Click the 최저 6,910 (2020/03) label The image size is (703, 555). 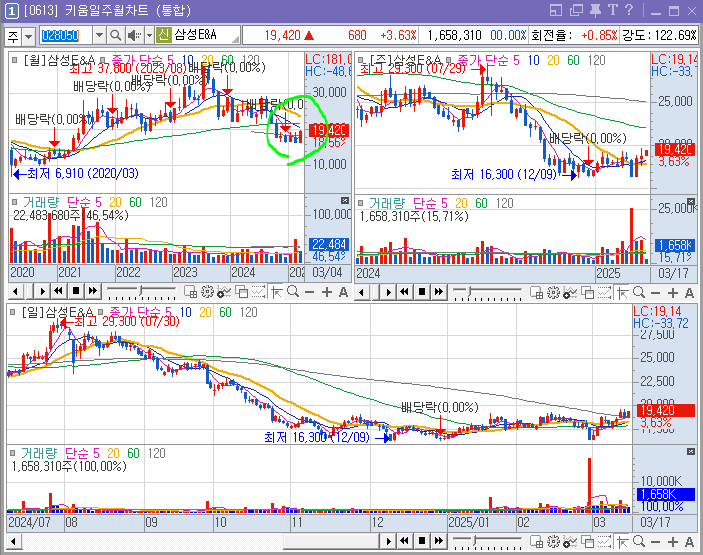click(83, 173)
